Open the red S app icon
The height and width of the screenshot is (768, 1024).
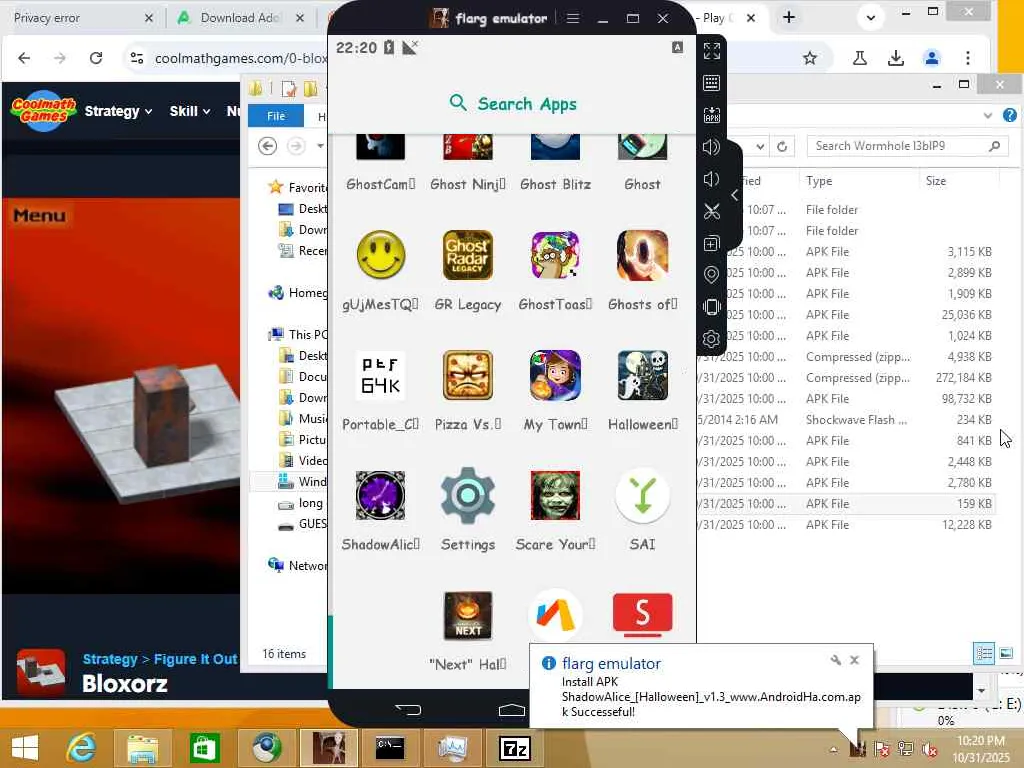(643, 614)
